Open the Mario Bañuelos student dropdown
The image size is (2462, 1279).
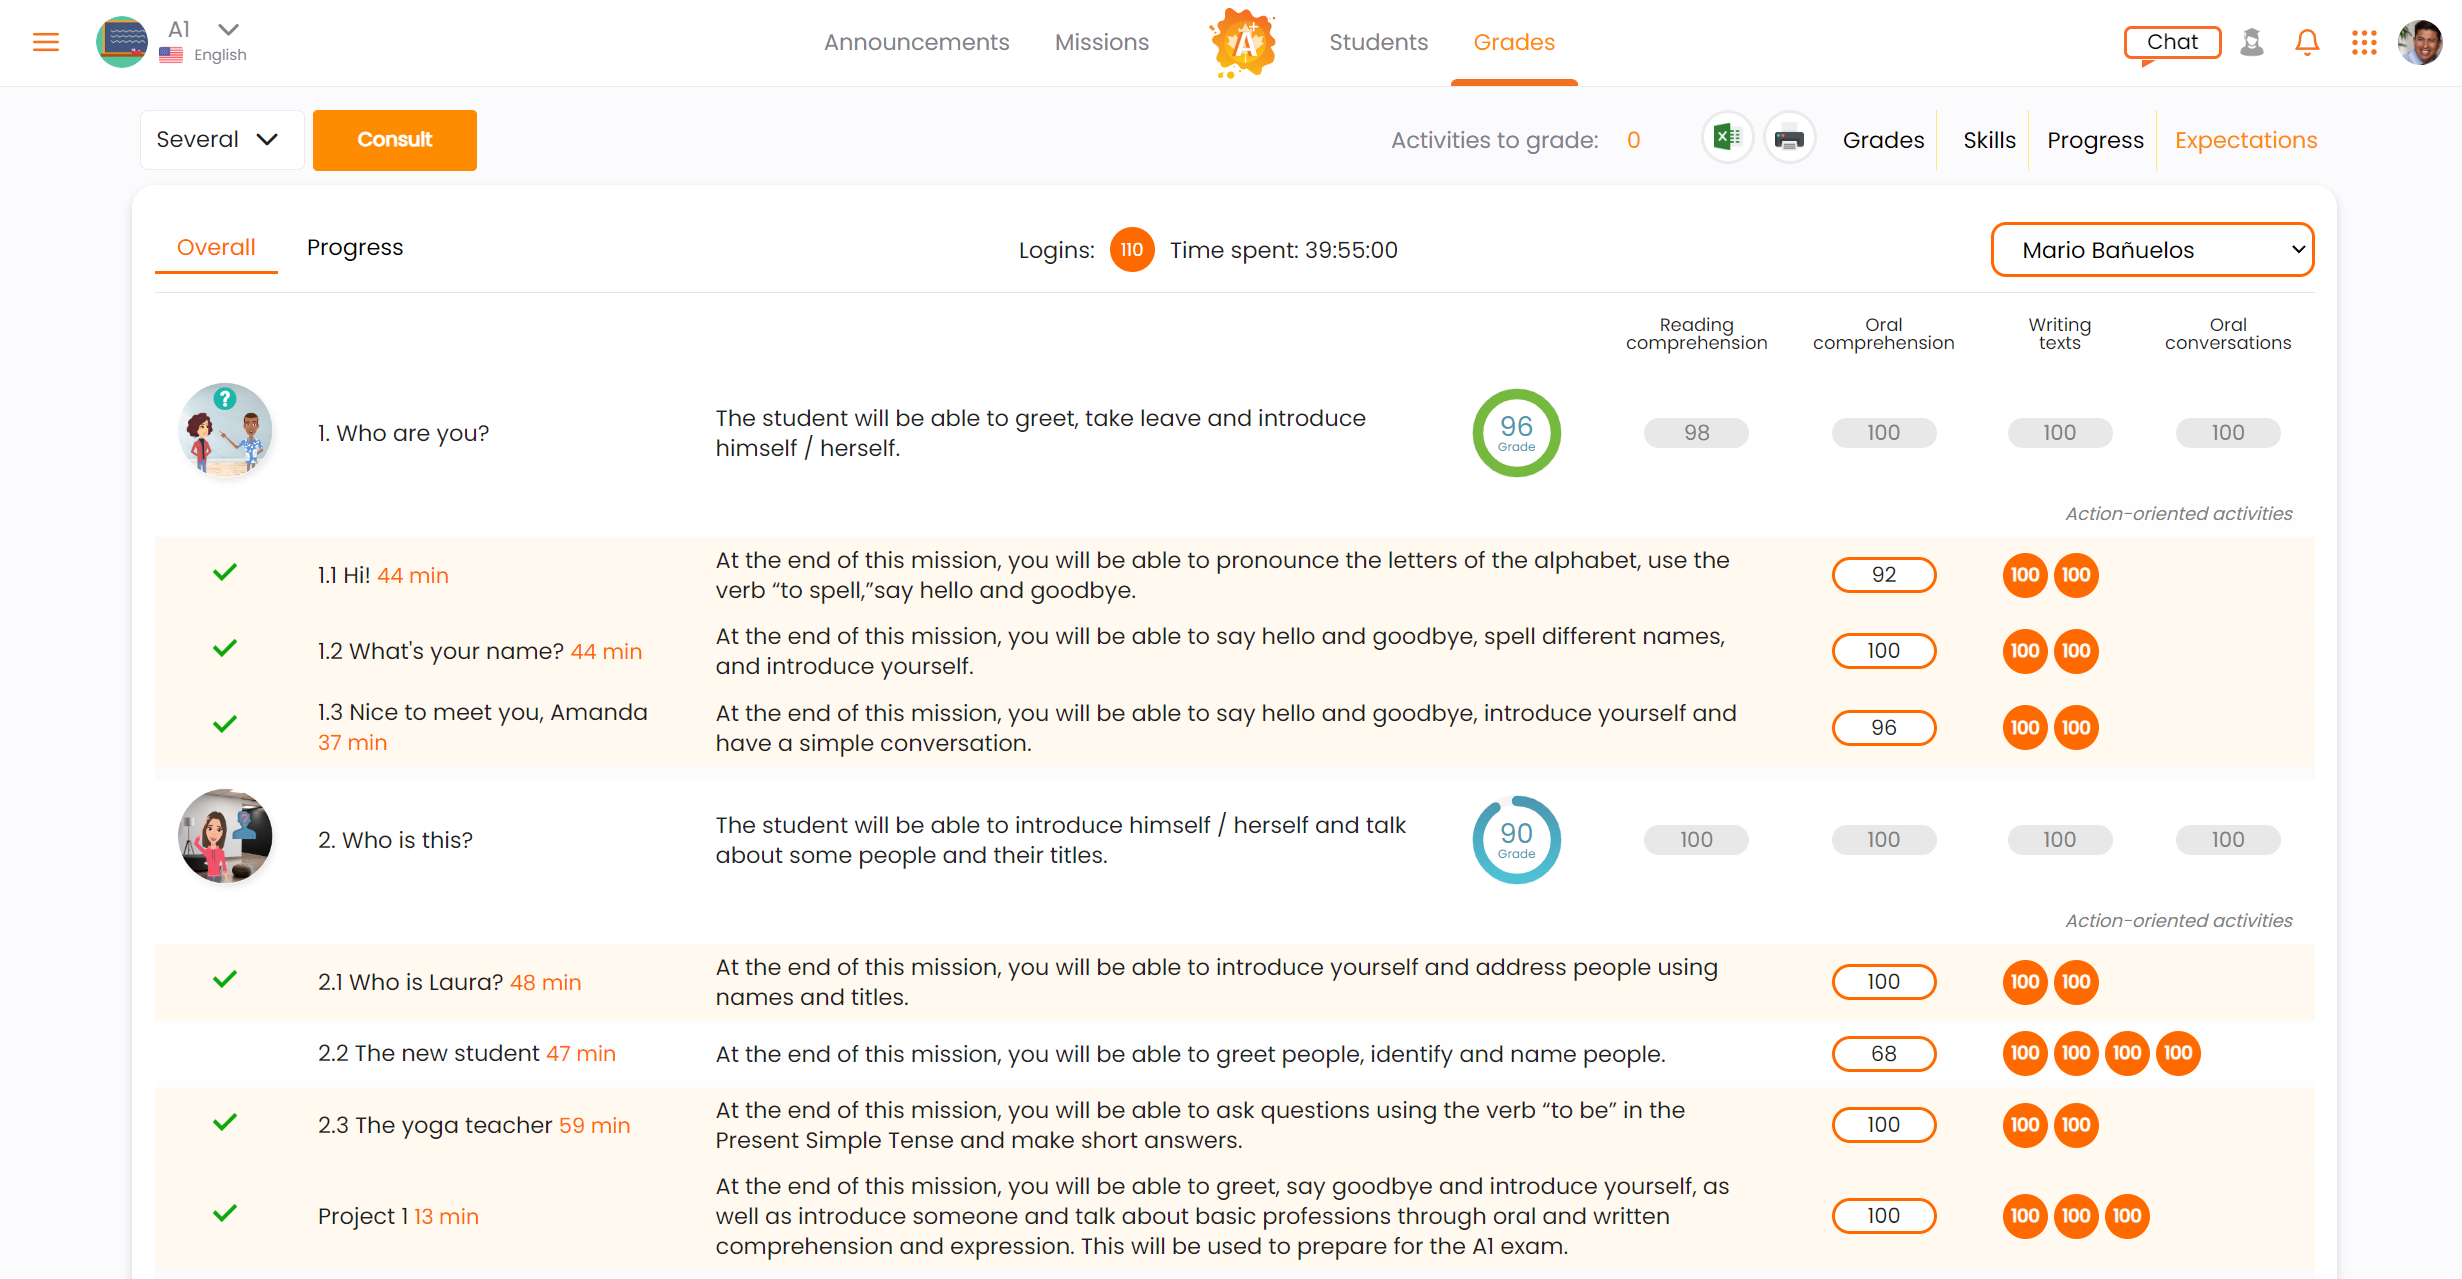click(x=2152, y=250)
